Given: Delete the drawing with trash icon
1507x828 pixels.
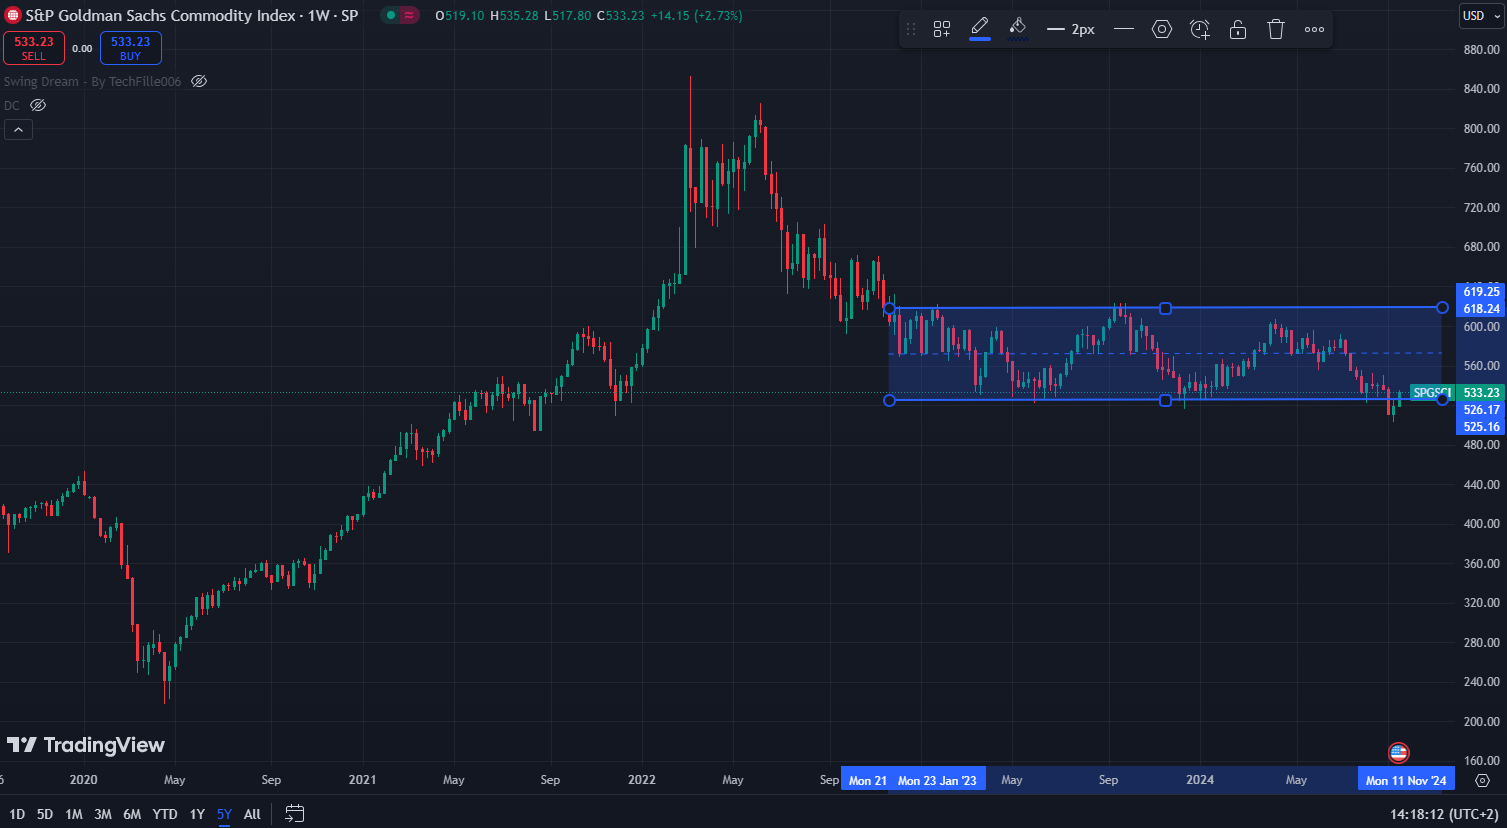Looking at the screenshot, I should [1276, 29].
